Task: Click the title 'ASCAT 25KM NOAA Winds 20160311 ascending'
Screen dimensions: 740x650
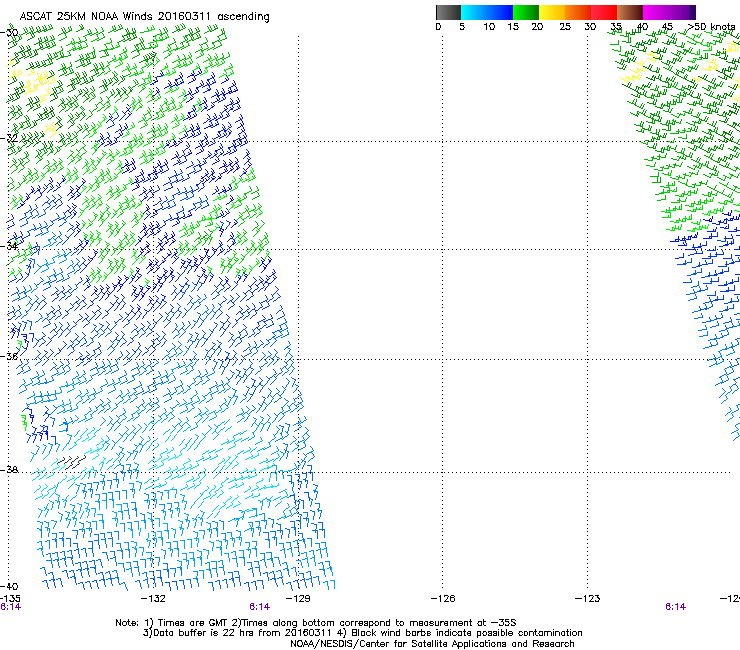Action: click(x=144, y=17)
